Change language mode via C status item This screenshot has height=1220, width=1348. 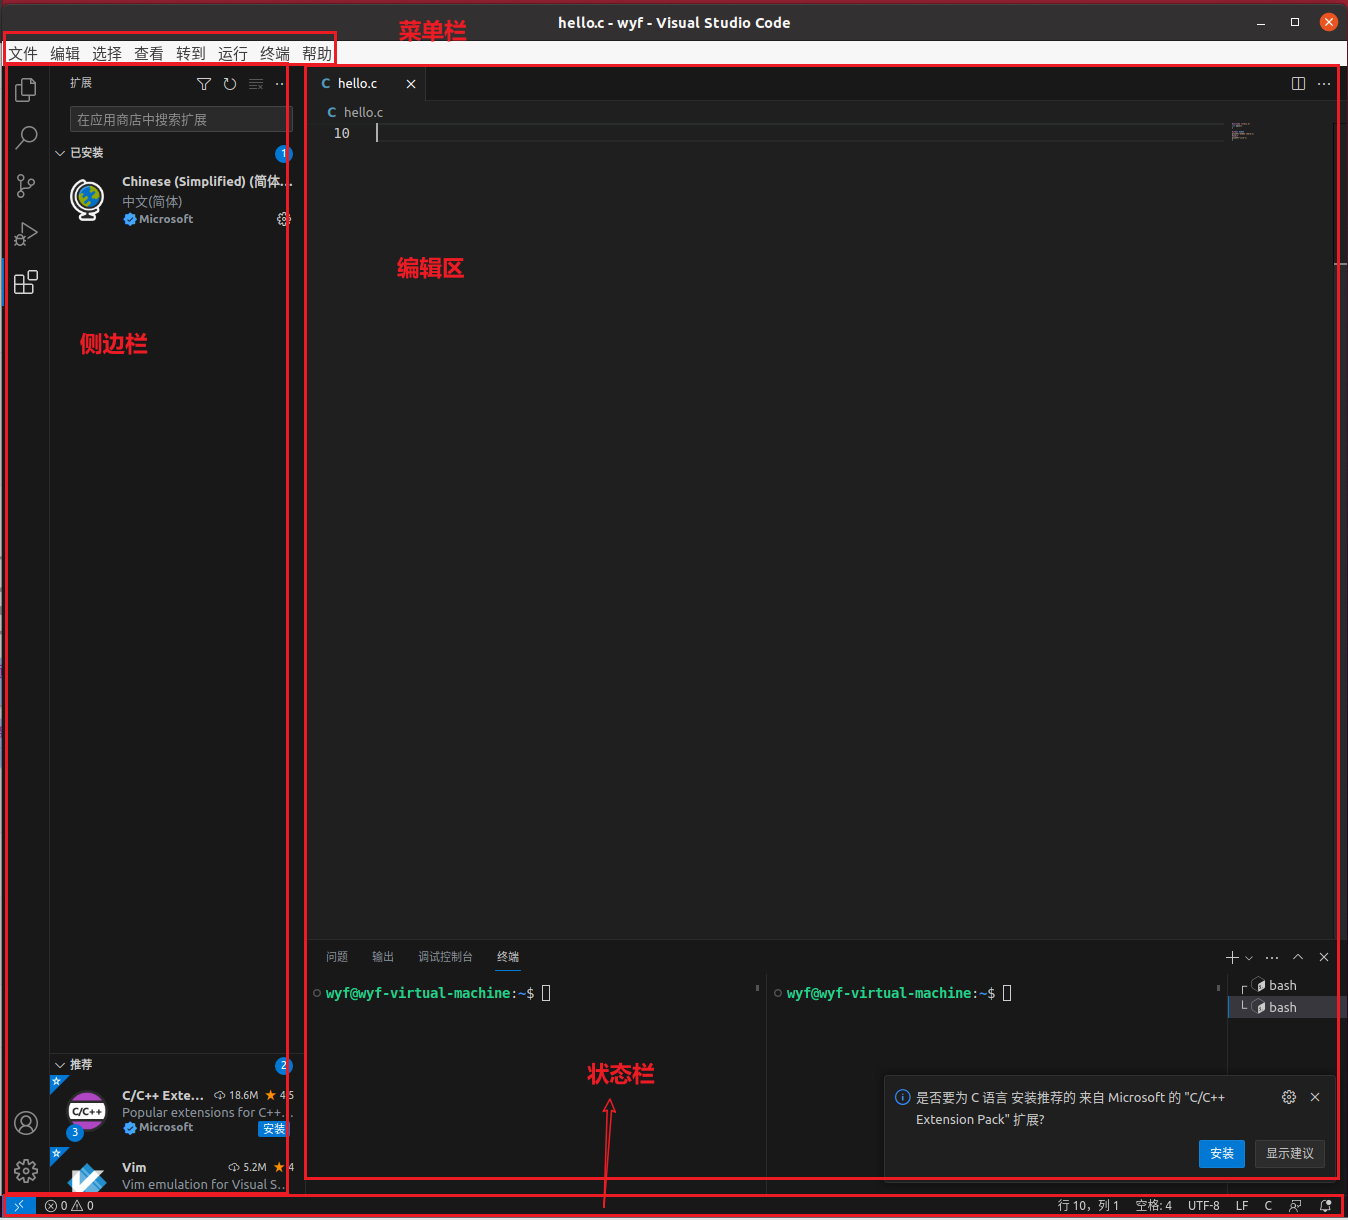(x=1268, y=1206)
